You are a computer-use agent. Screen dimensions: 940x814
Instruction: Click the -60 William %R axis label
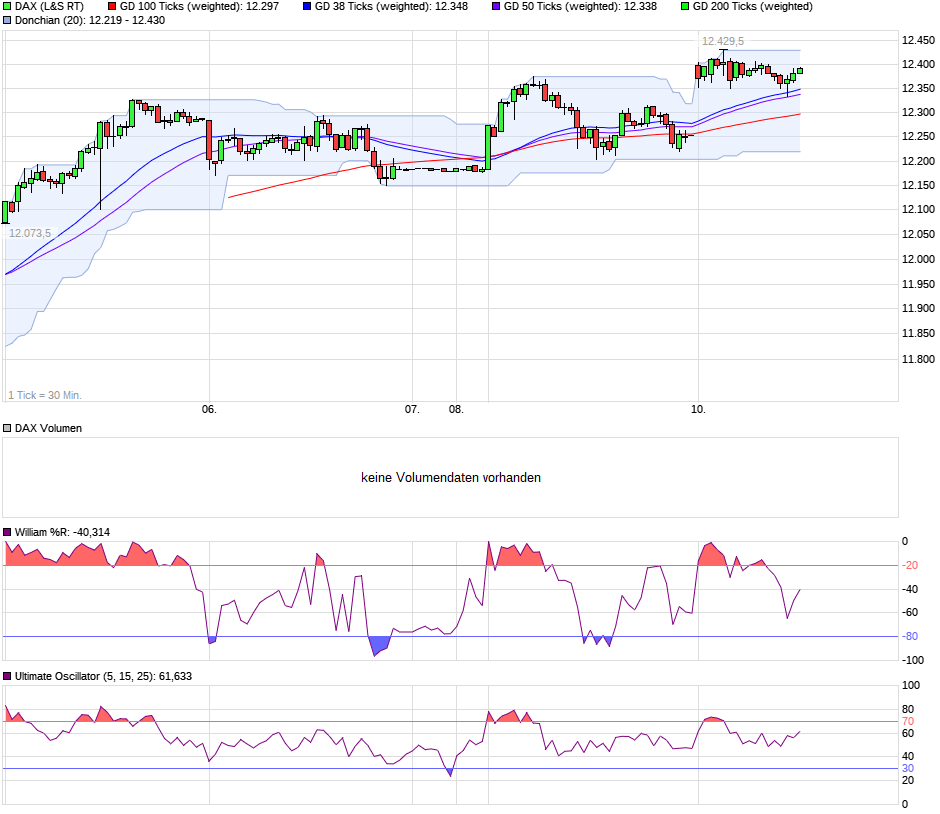pyautogui.click(x=910, y=612)
